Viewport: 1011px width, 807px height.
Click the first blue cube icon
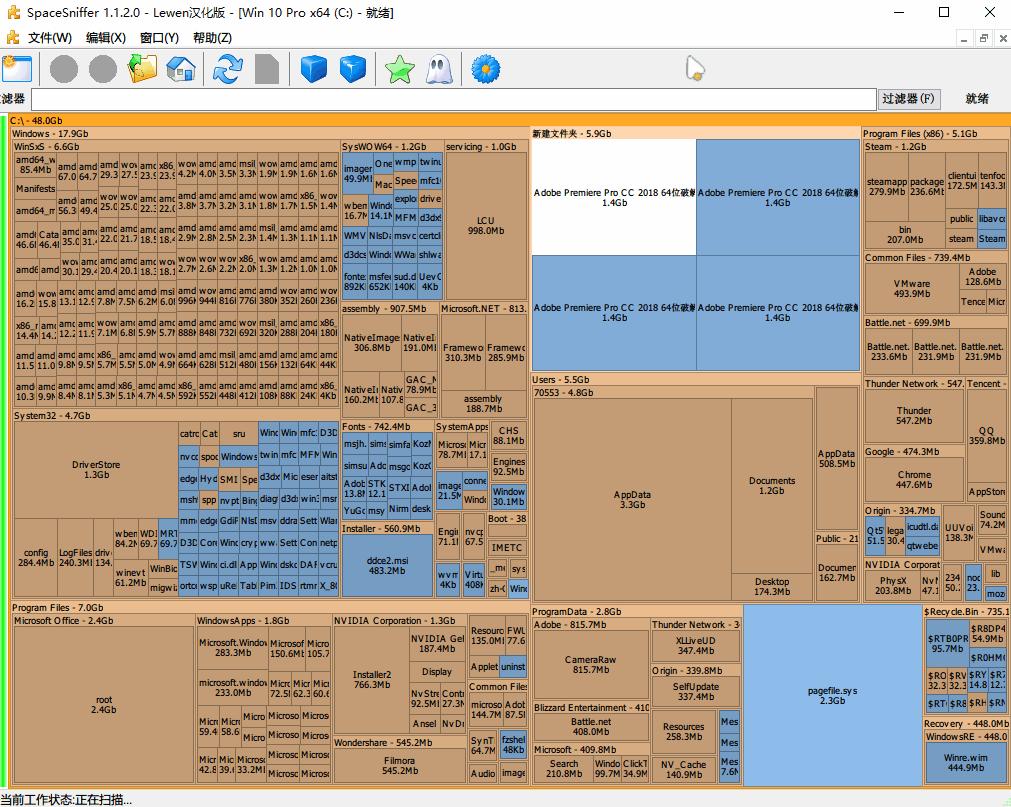point(314,69)
